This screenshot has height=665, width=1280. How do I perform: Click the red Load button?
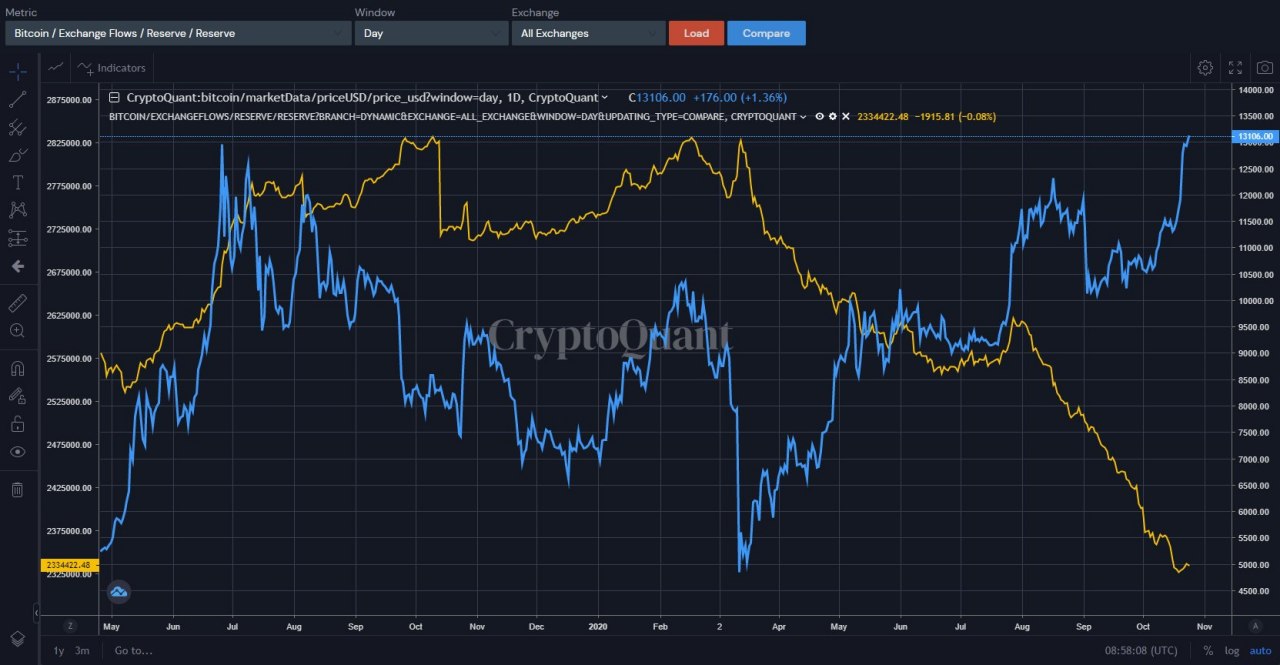tap(696, 33)
